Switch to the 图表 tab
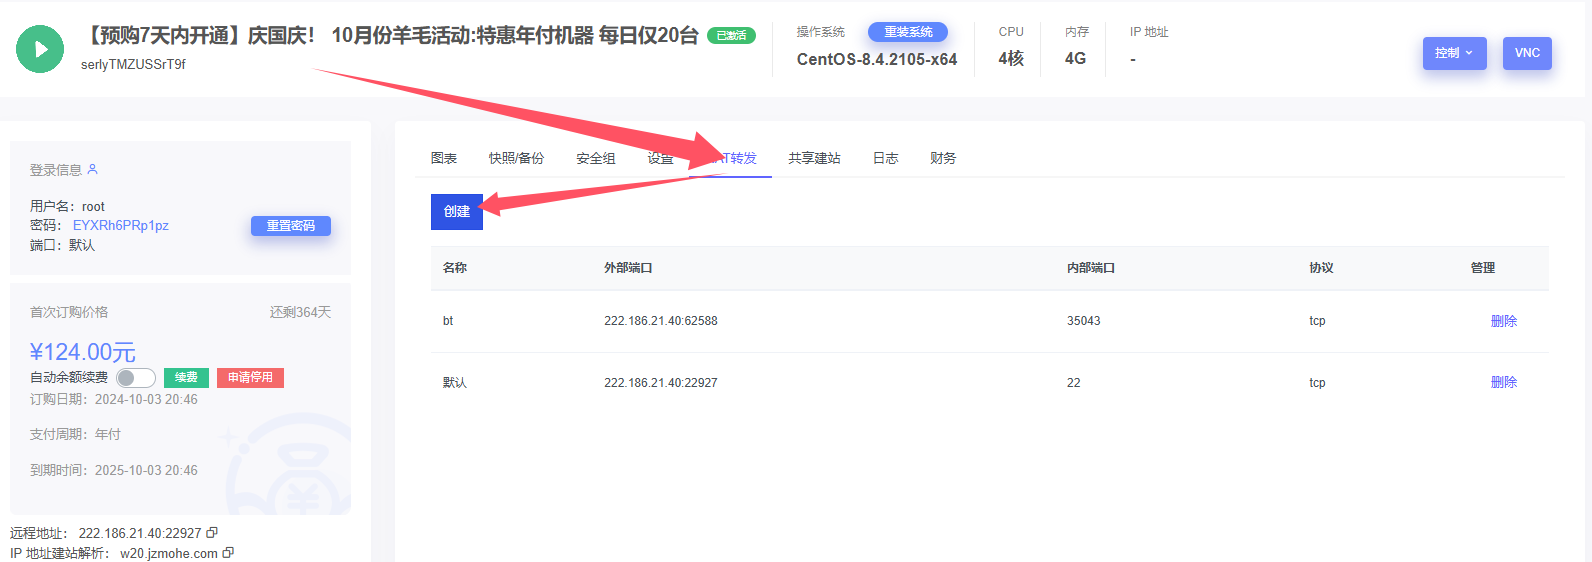Image resolution: width=1592 pixels, height=562 pixels. [x=444, y=158]
